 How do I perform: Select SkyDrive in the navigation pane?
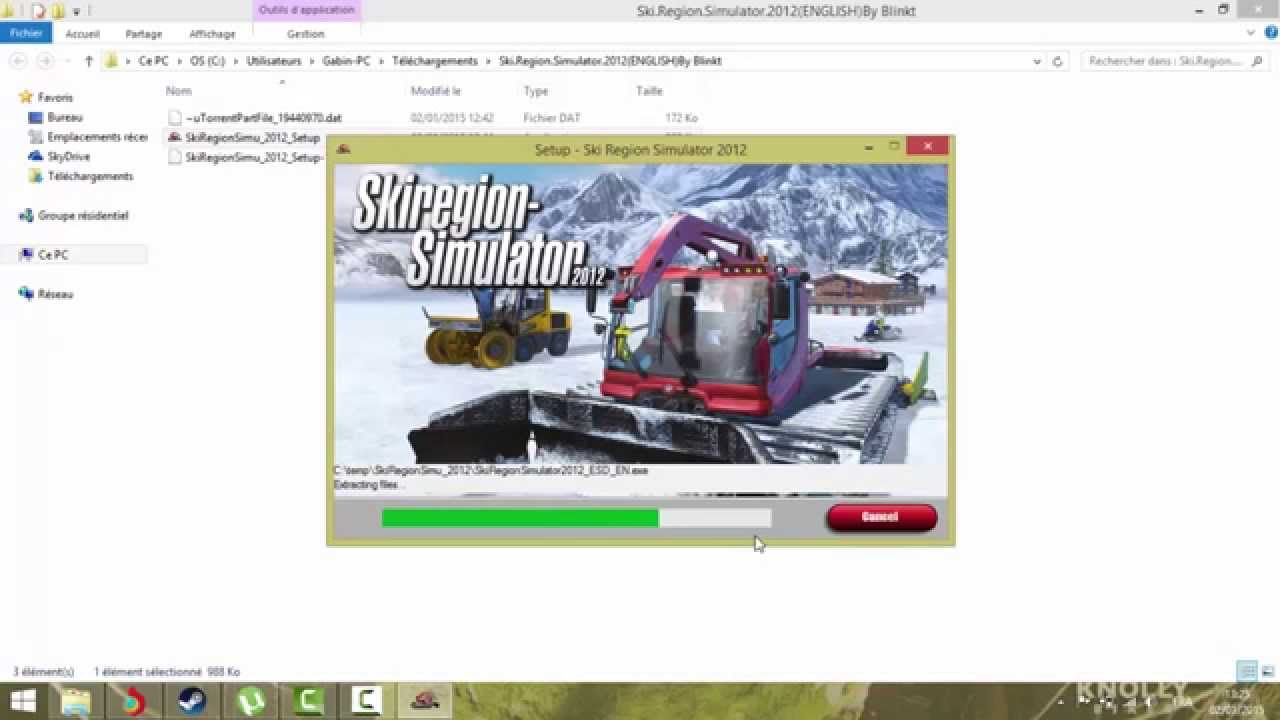[68, 156]
